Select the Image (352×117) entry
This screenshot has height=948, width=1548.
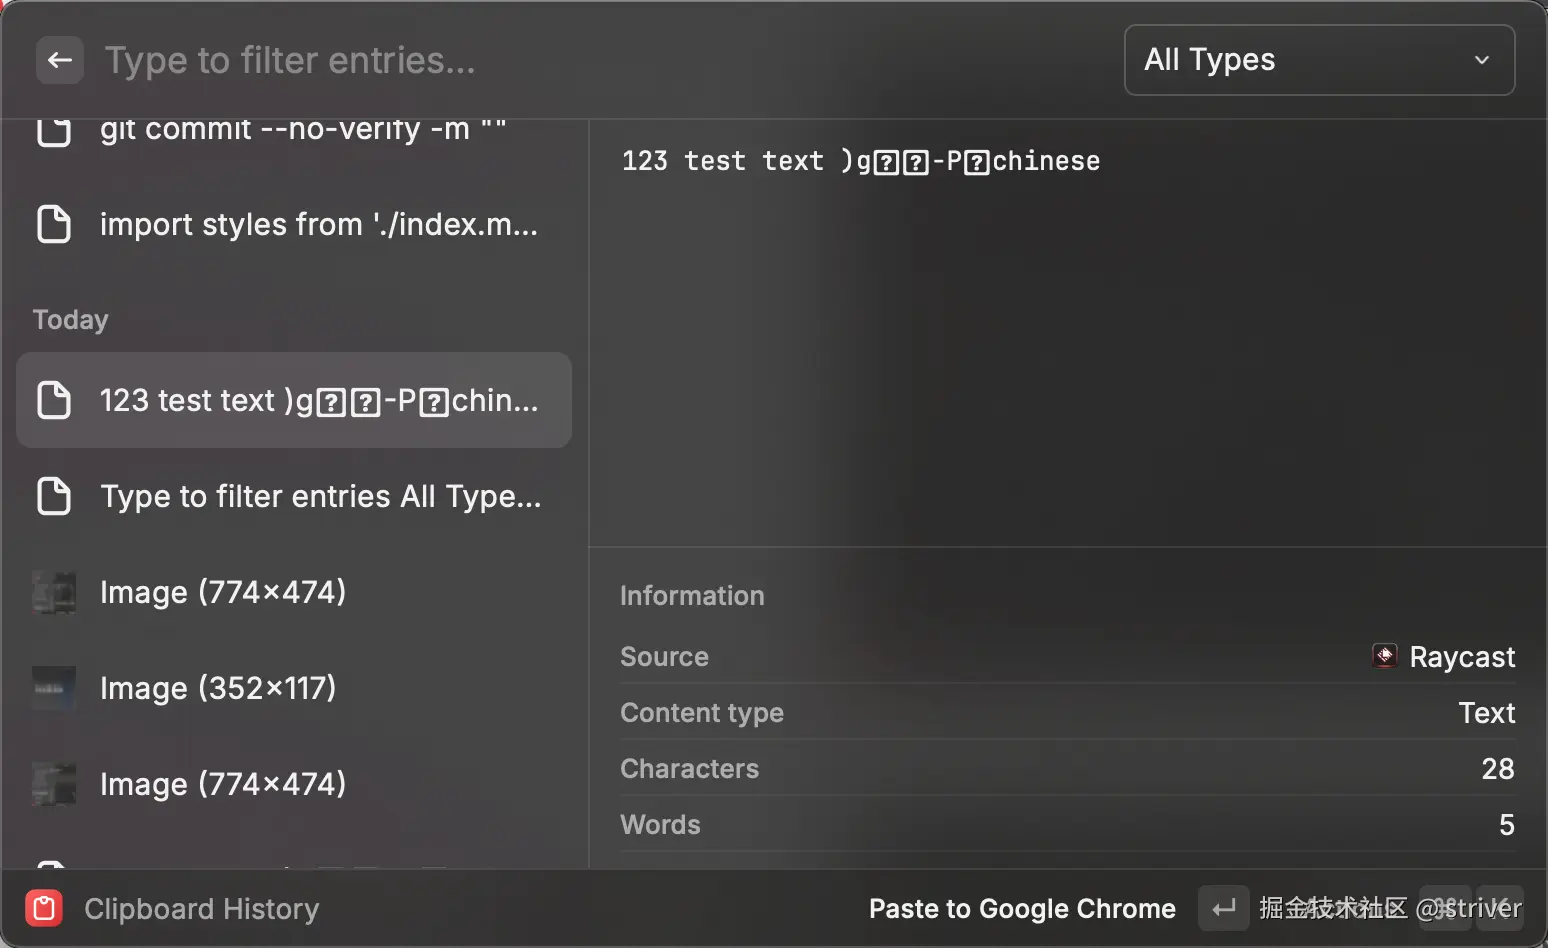point(294,688)
